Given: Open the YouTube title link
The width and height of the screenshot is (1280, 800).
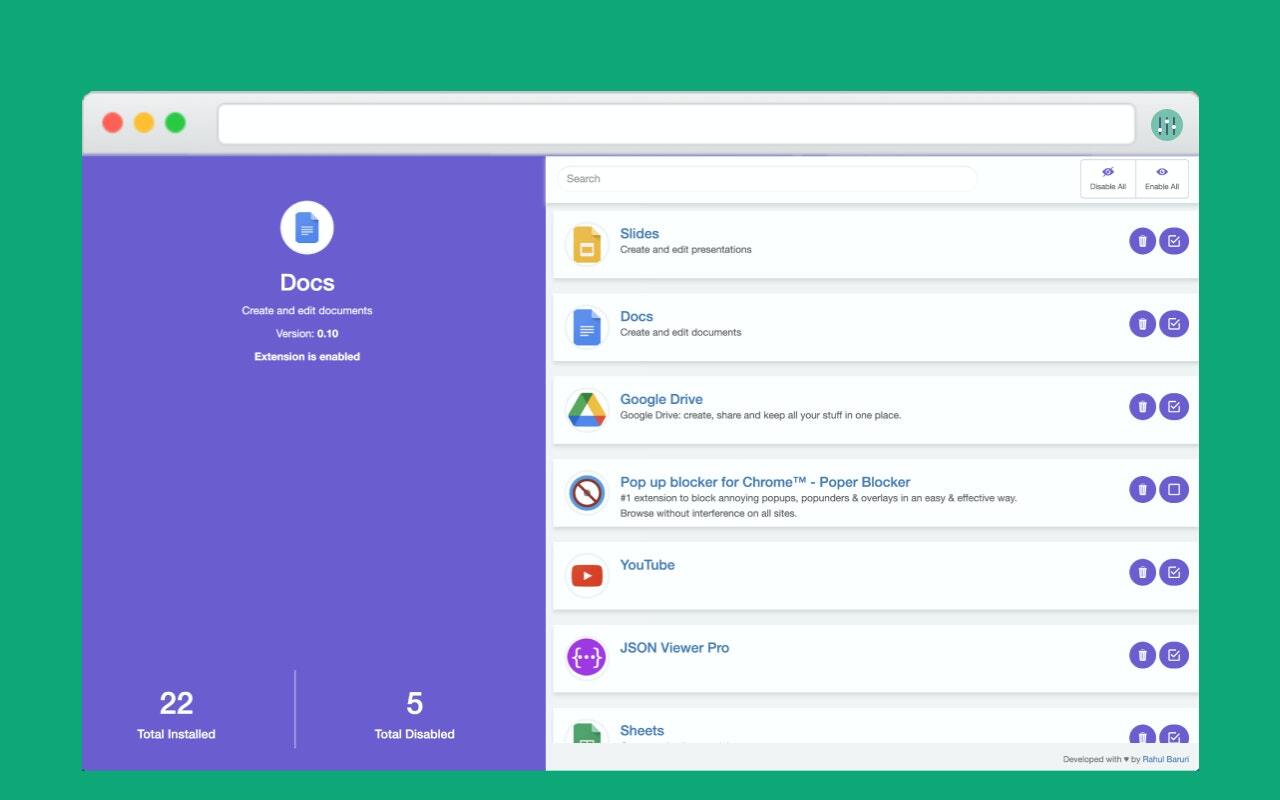Looking at the screenshot, I should click(647, 565).
